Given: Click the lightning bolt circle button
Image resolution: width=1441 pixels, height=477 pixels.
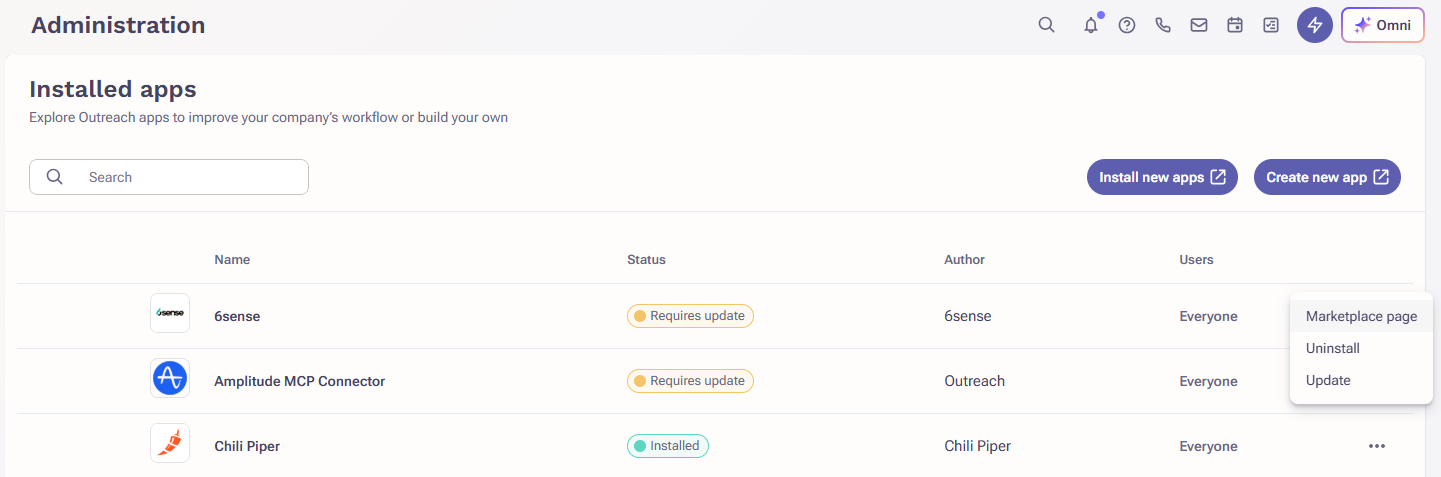Looking at the screenshot, I should pyautogui.click(x=1315, y=25).
